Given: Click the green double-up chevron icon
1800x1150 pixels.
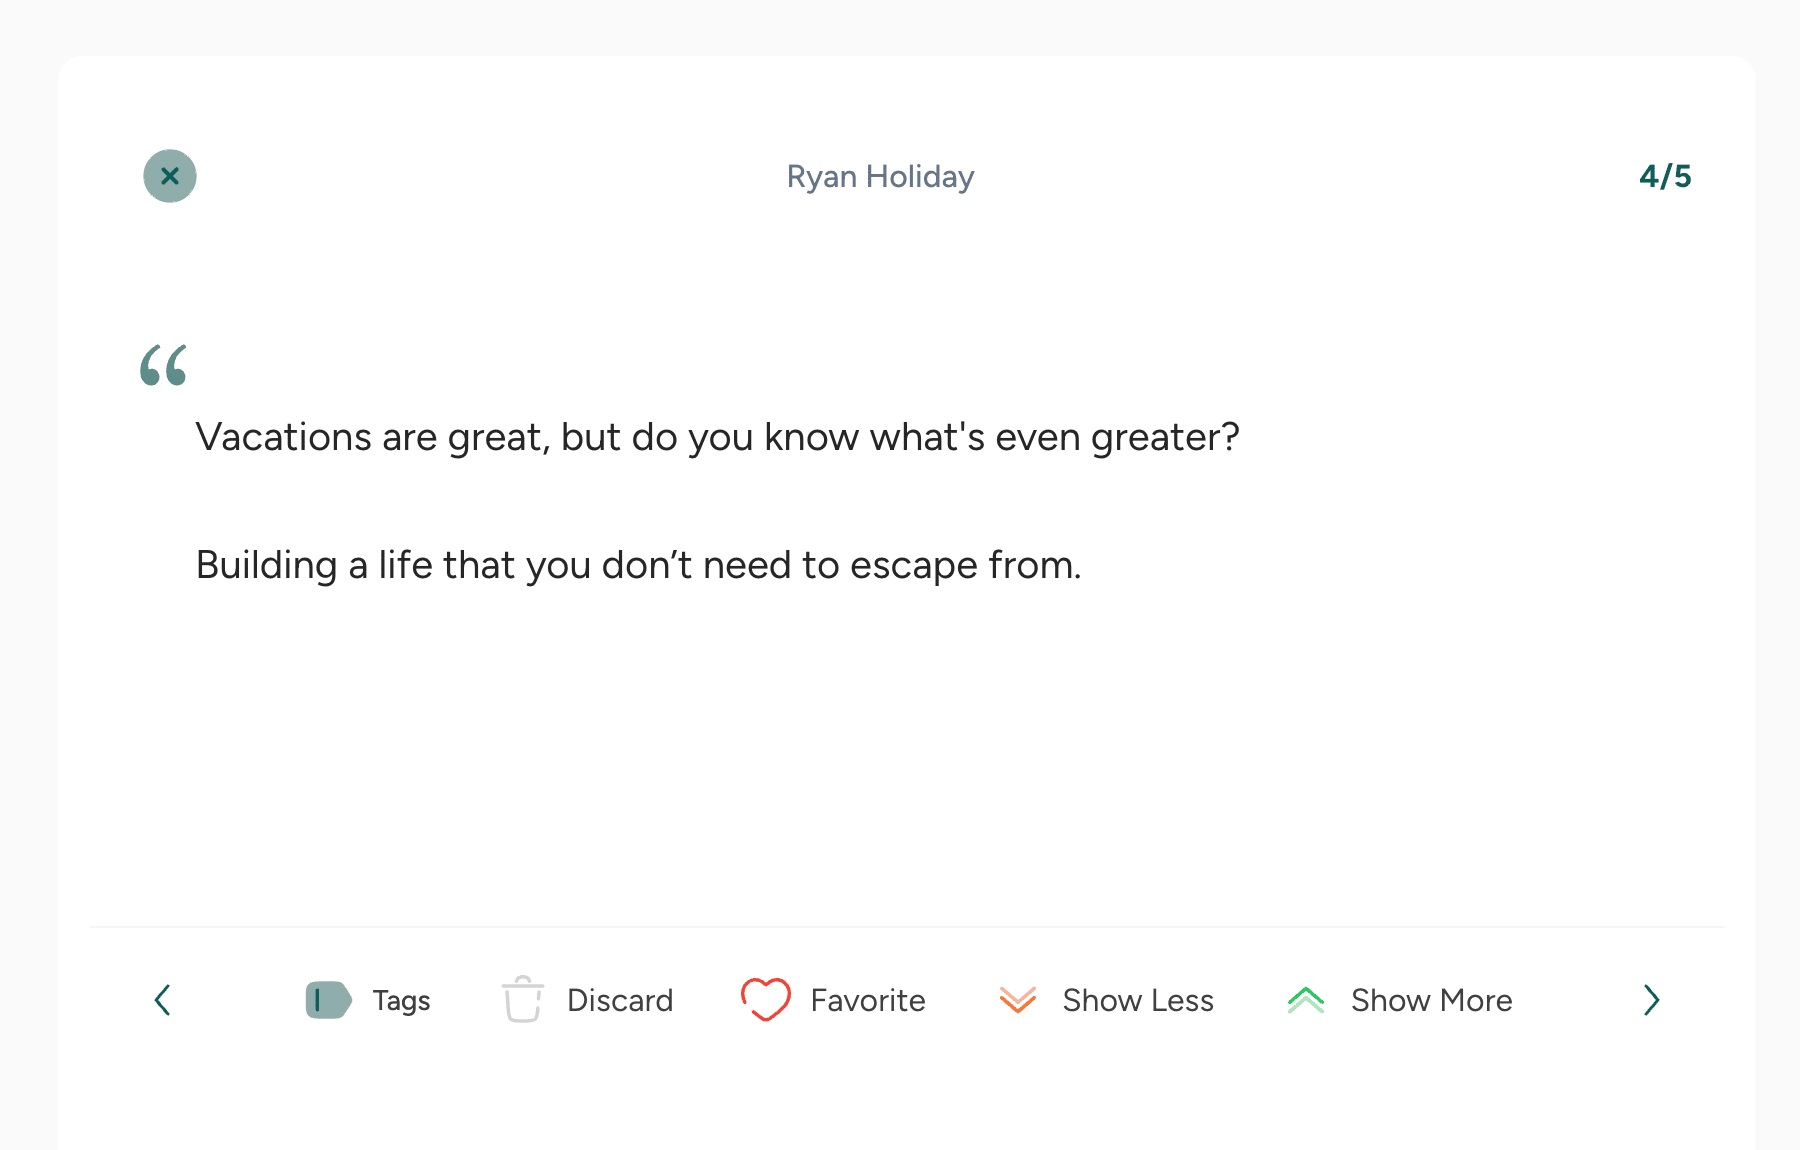Looking at the screenshot, I should (1306, 1000).
